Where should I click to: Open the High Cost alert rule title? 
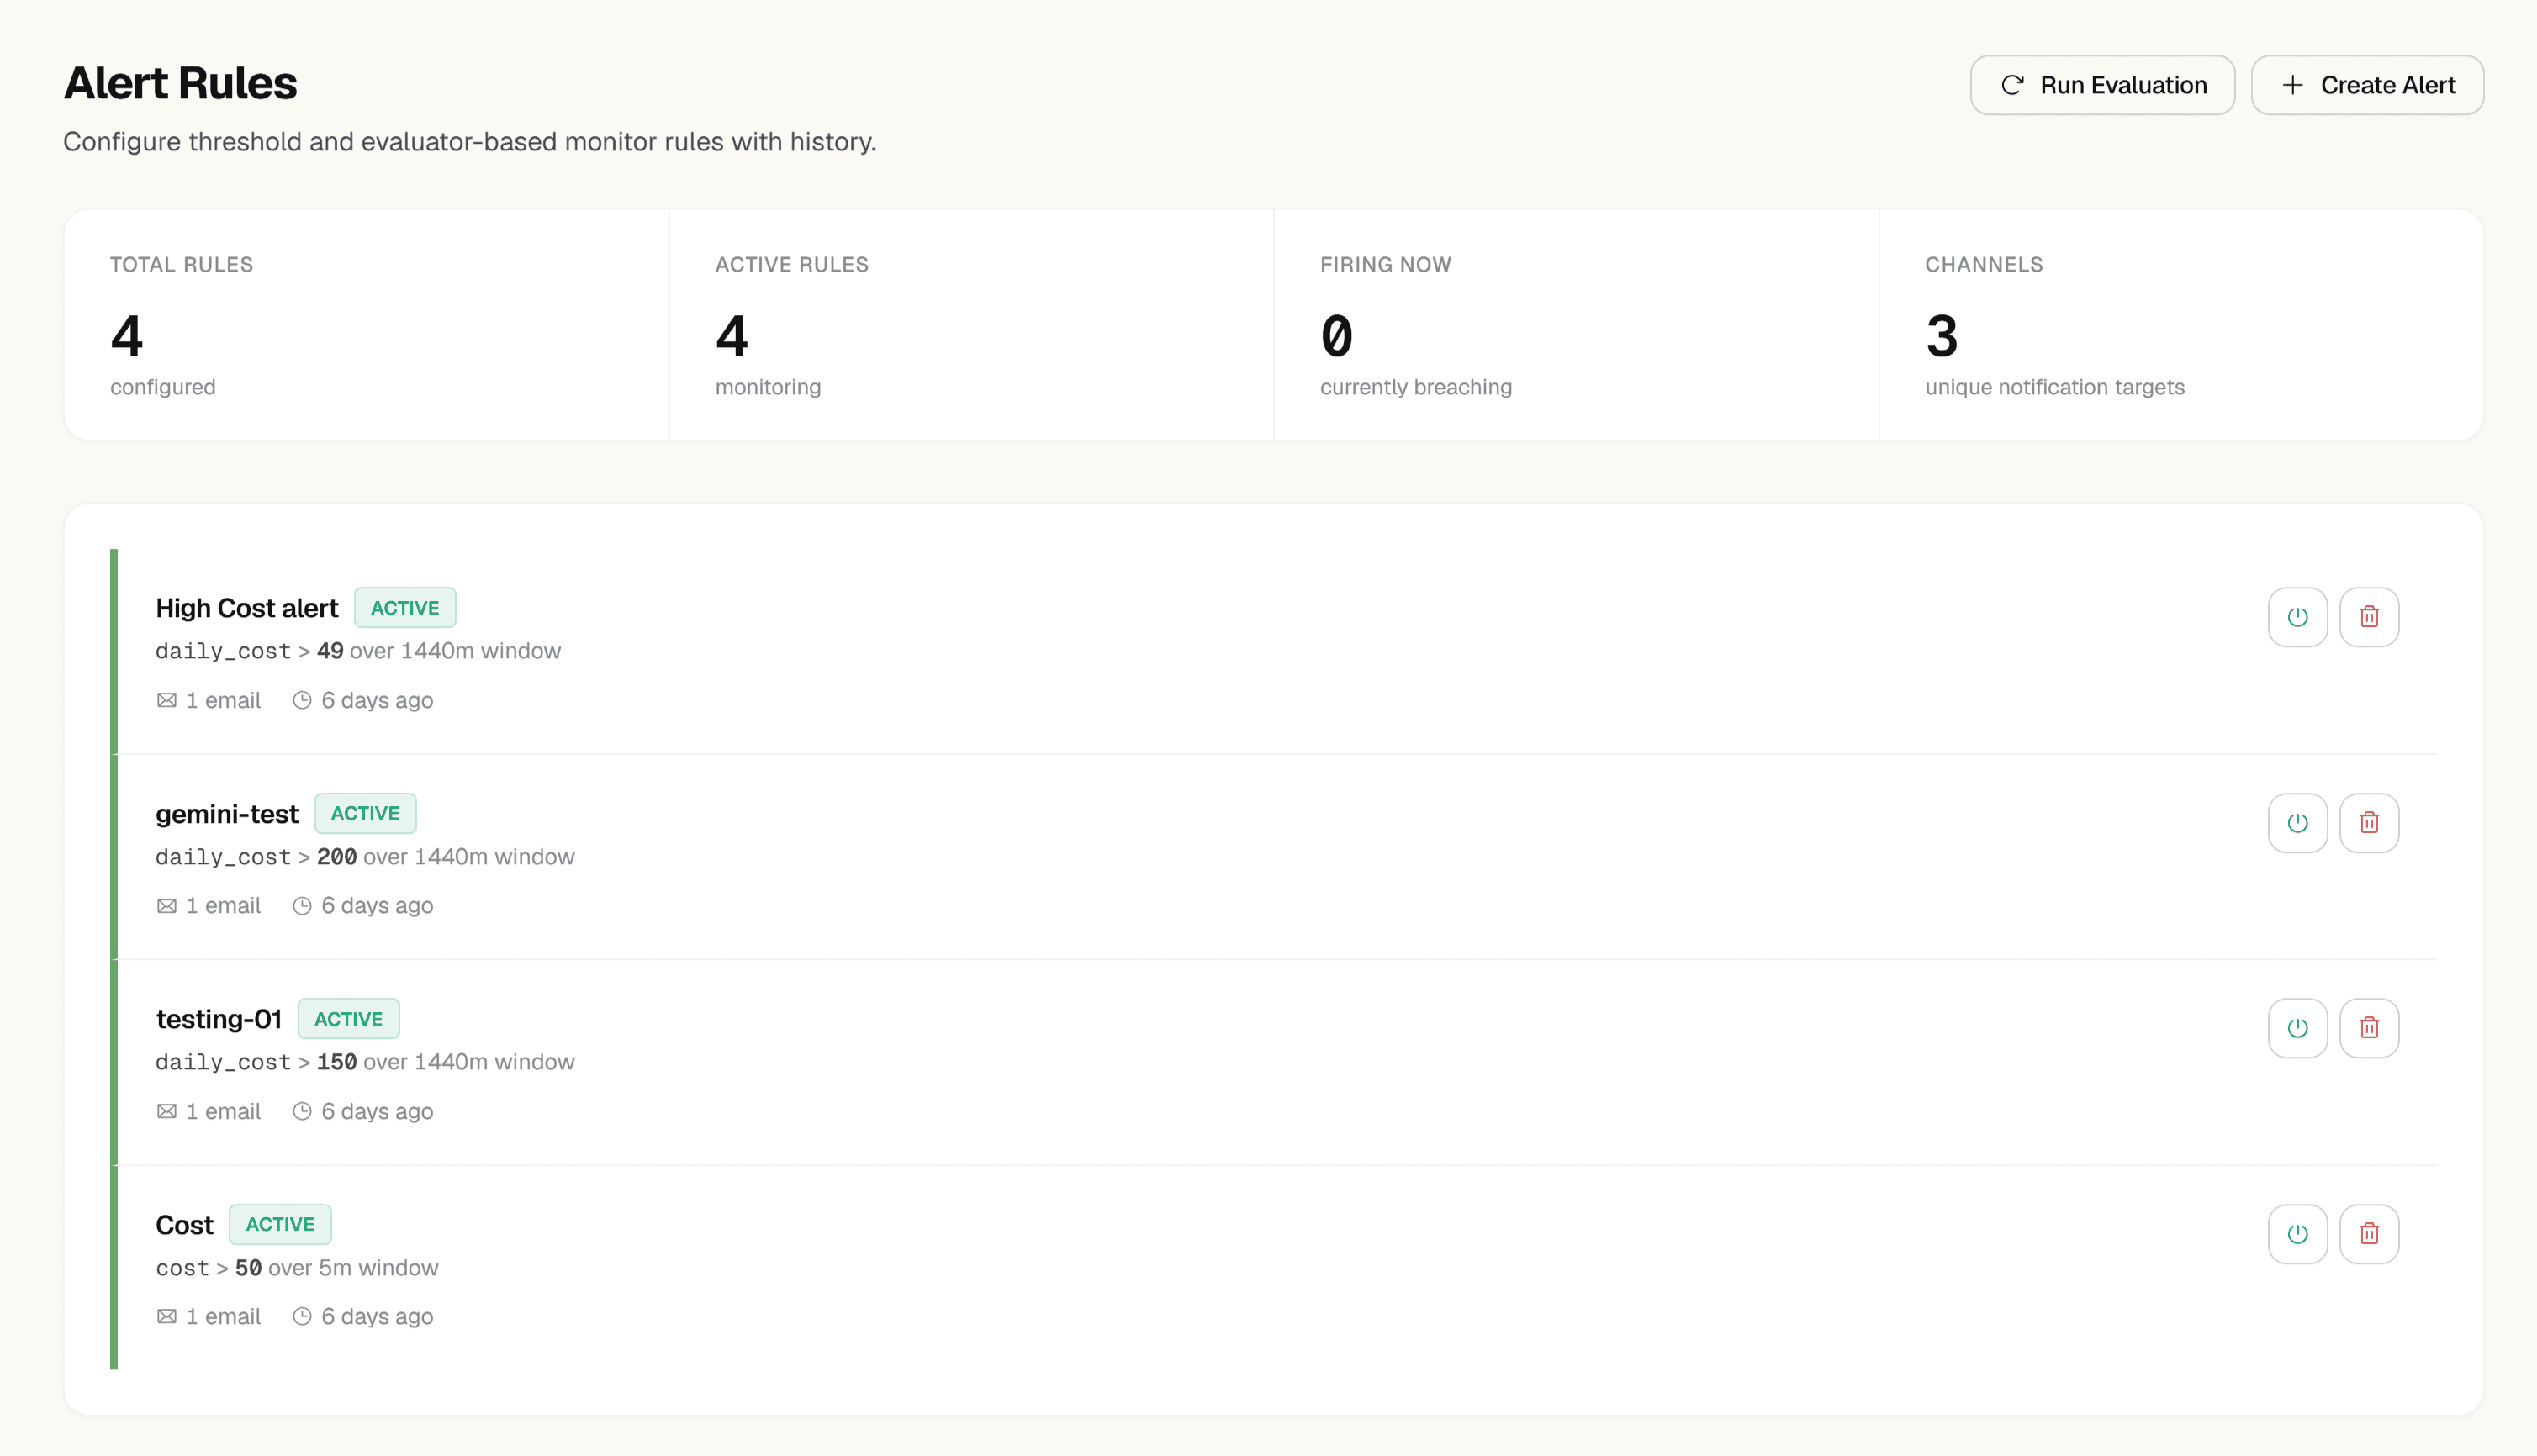coord(247,608)
